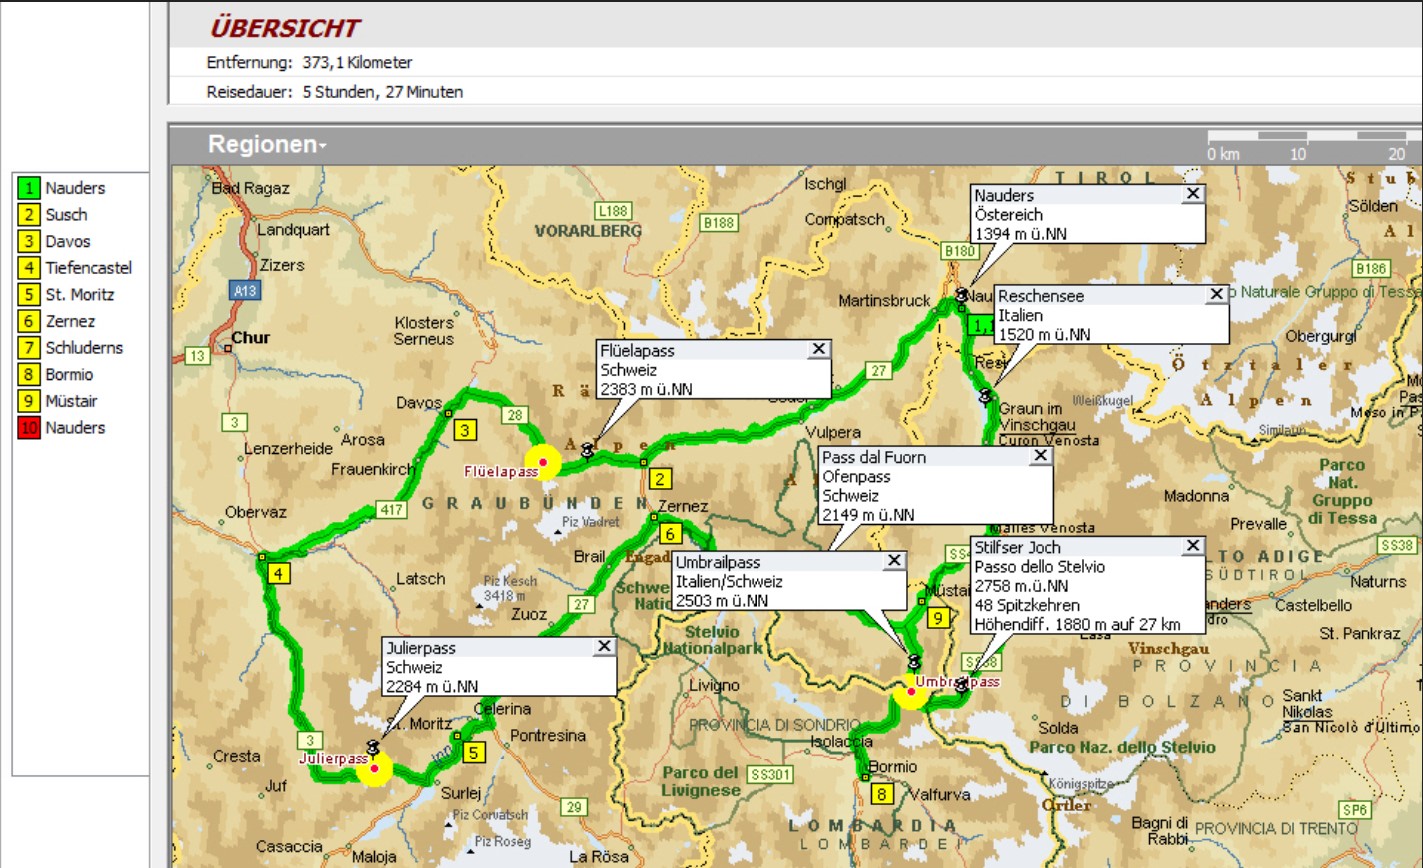Click the red Nauders end stop entry
This screenshot has width=1423, height=868.
click(74, 428)
